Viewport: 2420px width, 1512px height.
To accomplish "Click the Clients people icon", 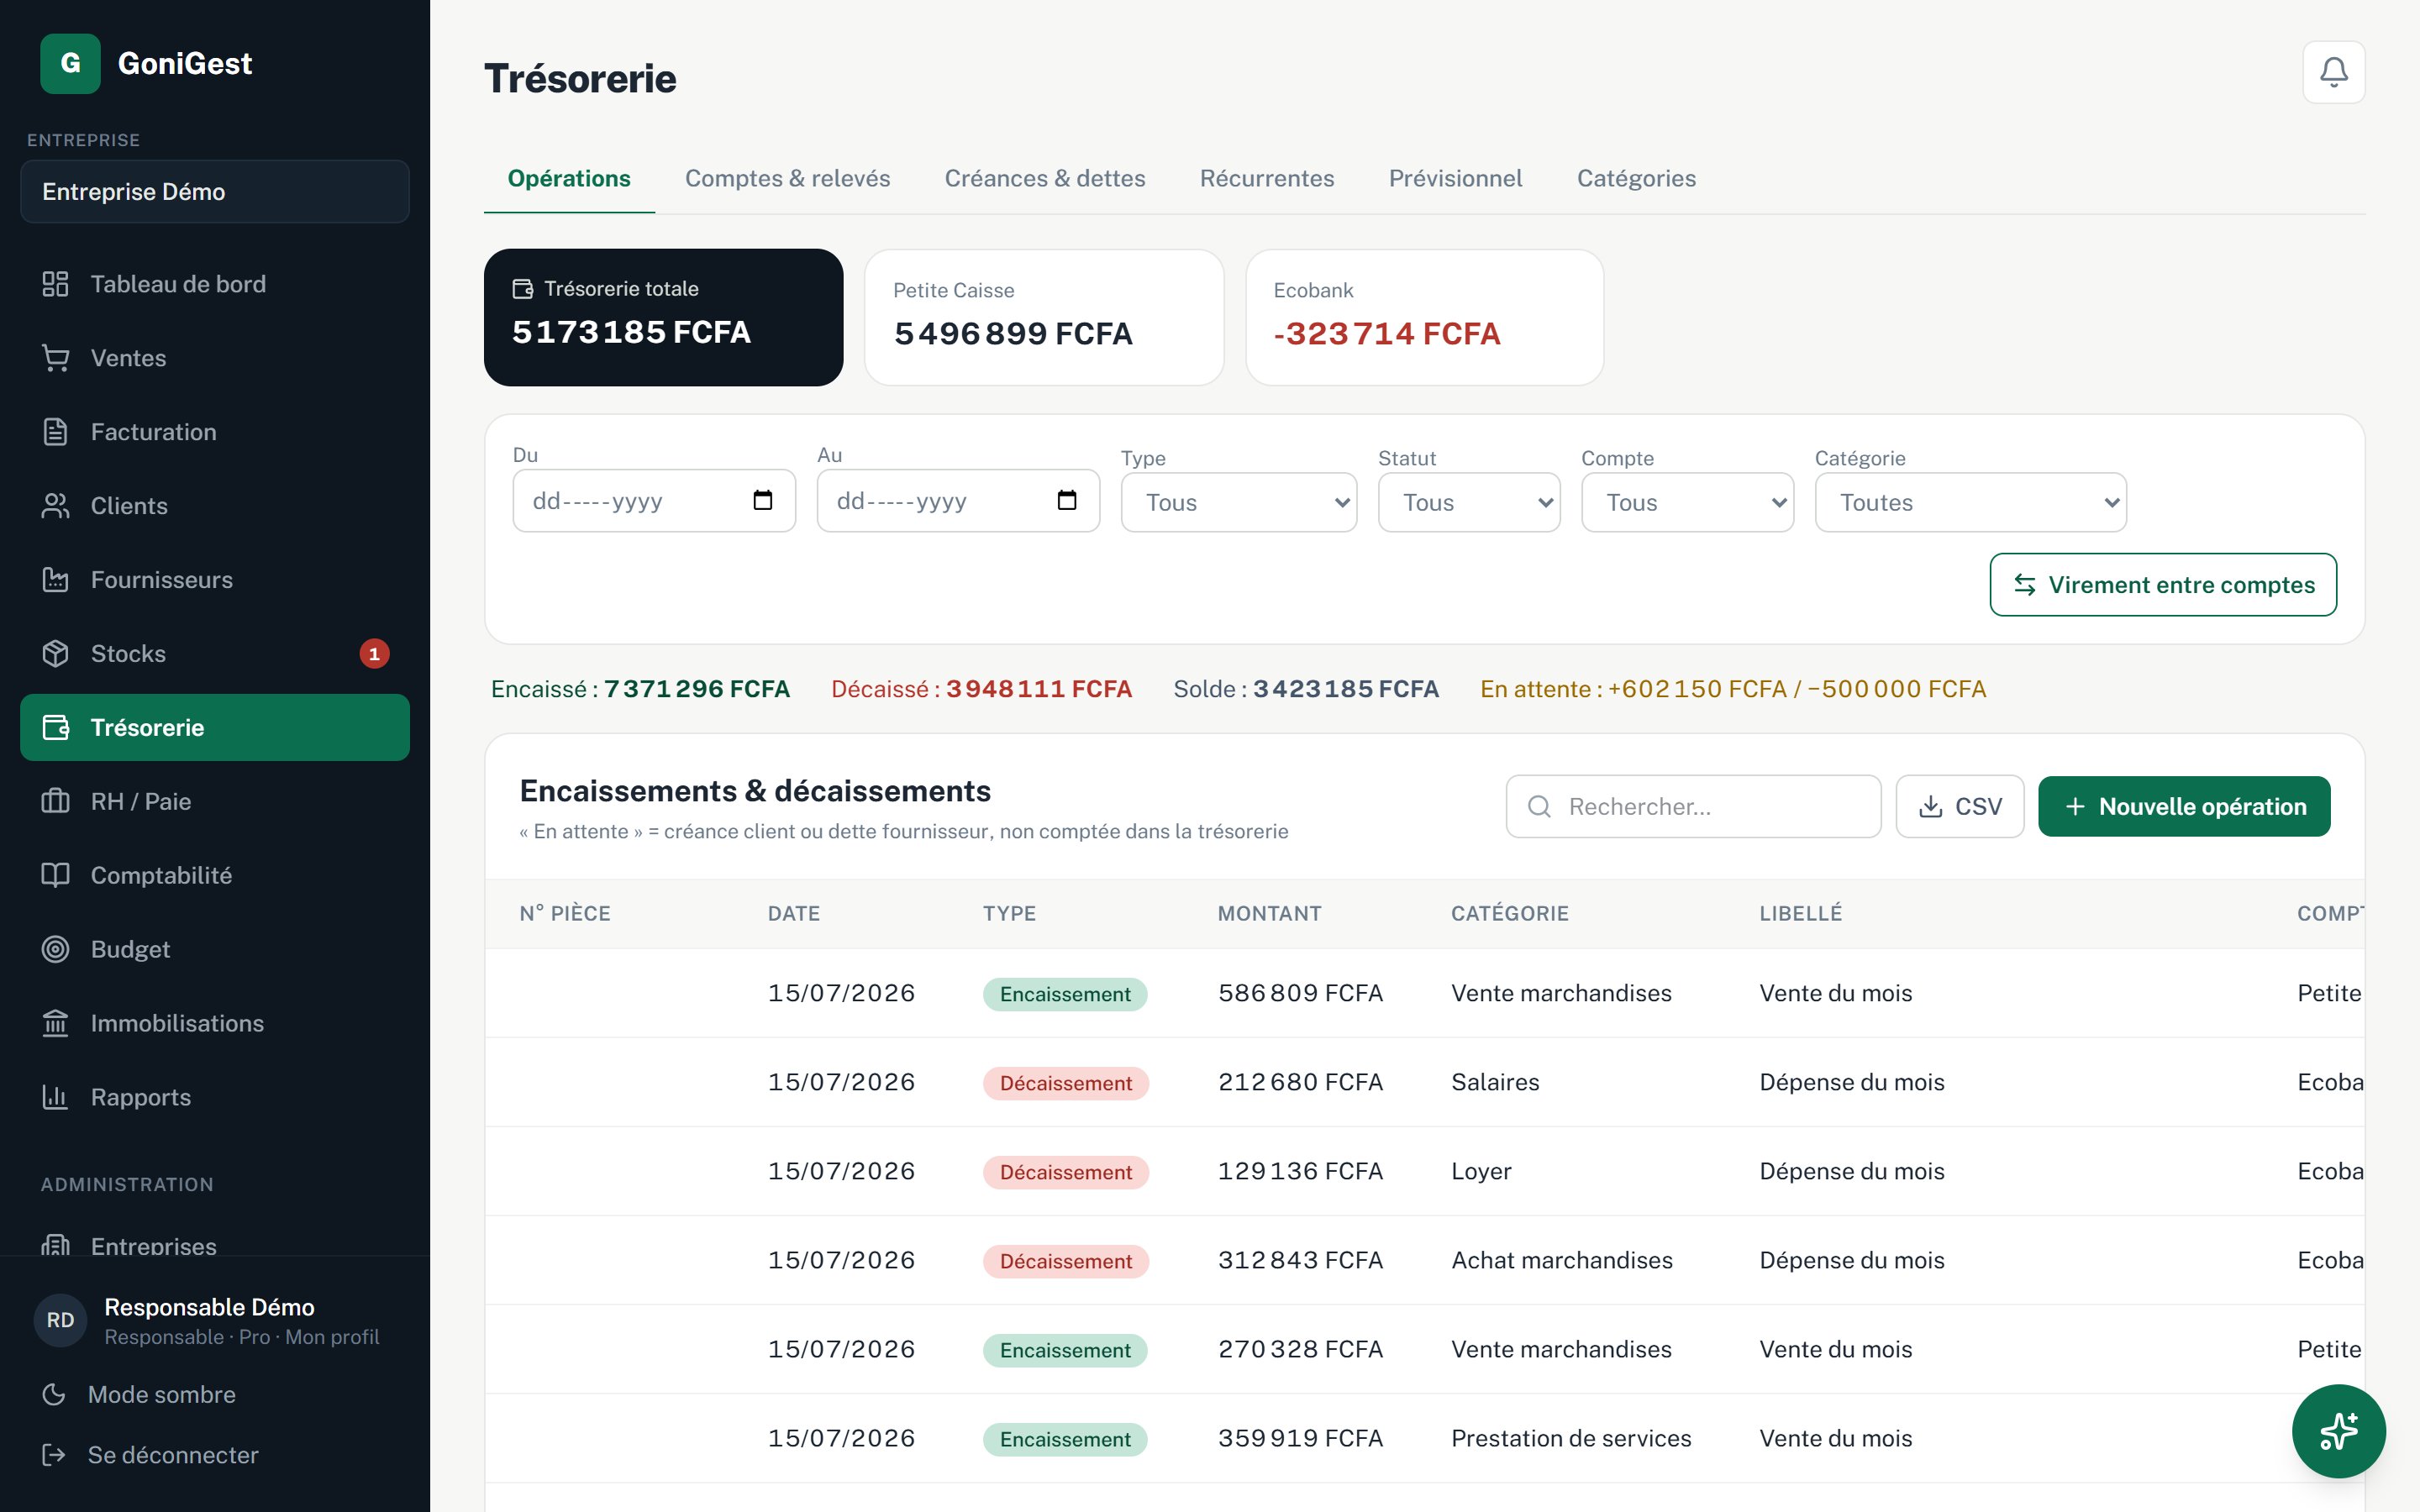I will (x=55, y=506).
